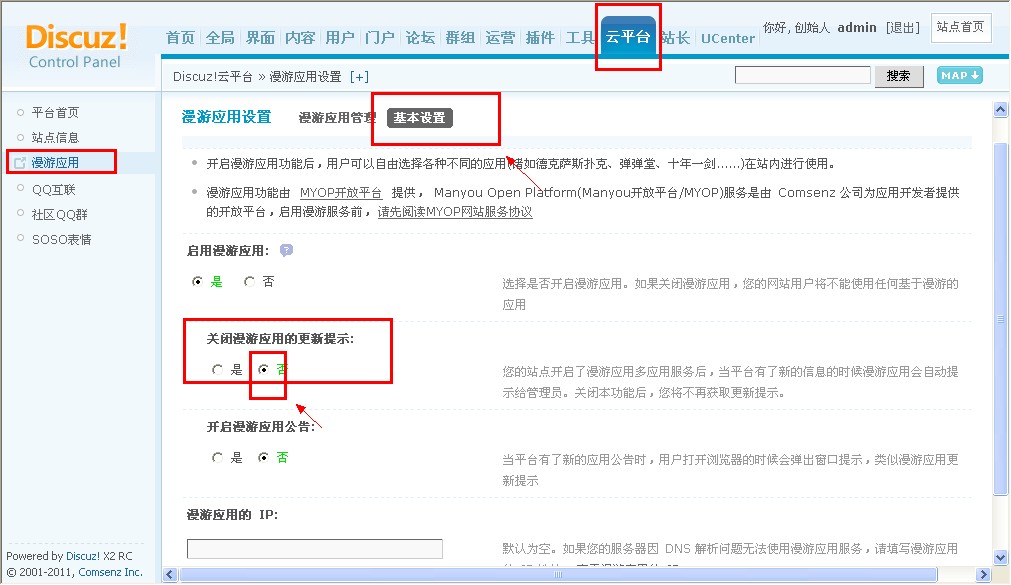Click the 漫游应用 sidebar icon
Screen dimensions: 1011x585
tap(20, 163)
